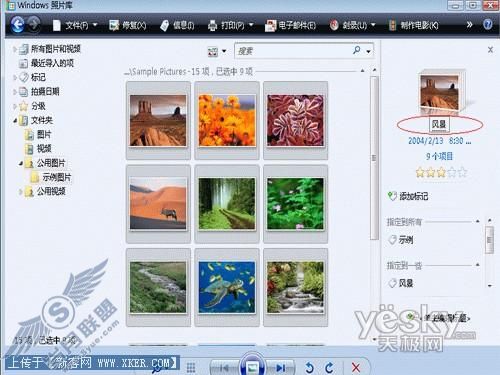The width and height of the screenshot is (500, 375).
Task: Expand the 标记 (Tags) tree node
Action: pos(14,78)
